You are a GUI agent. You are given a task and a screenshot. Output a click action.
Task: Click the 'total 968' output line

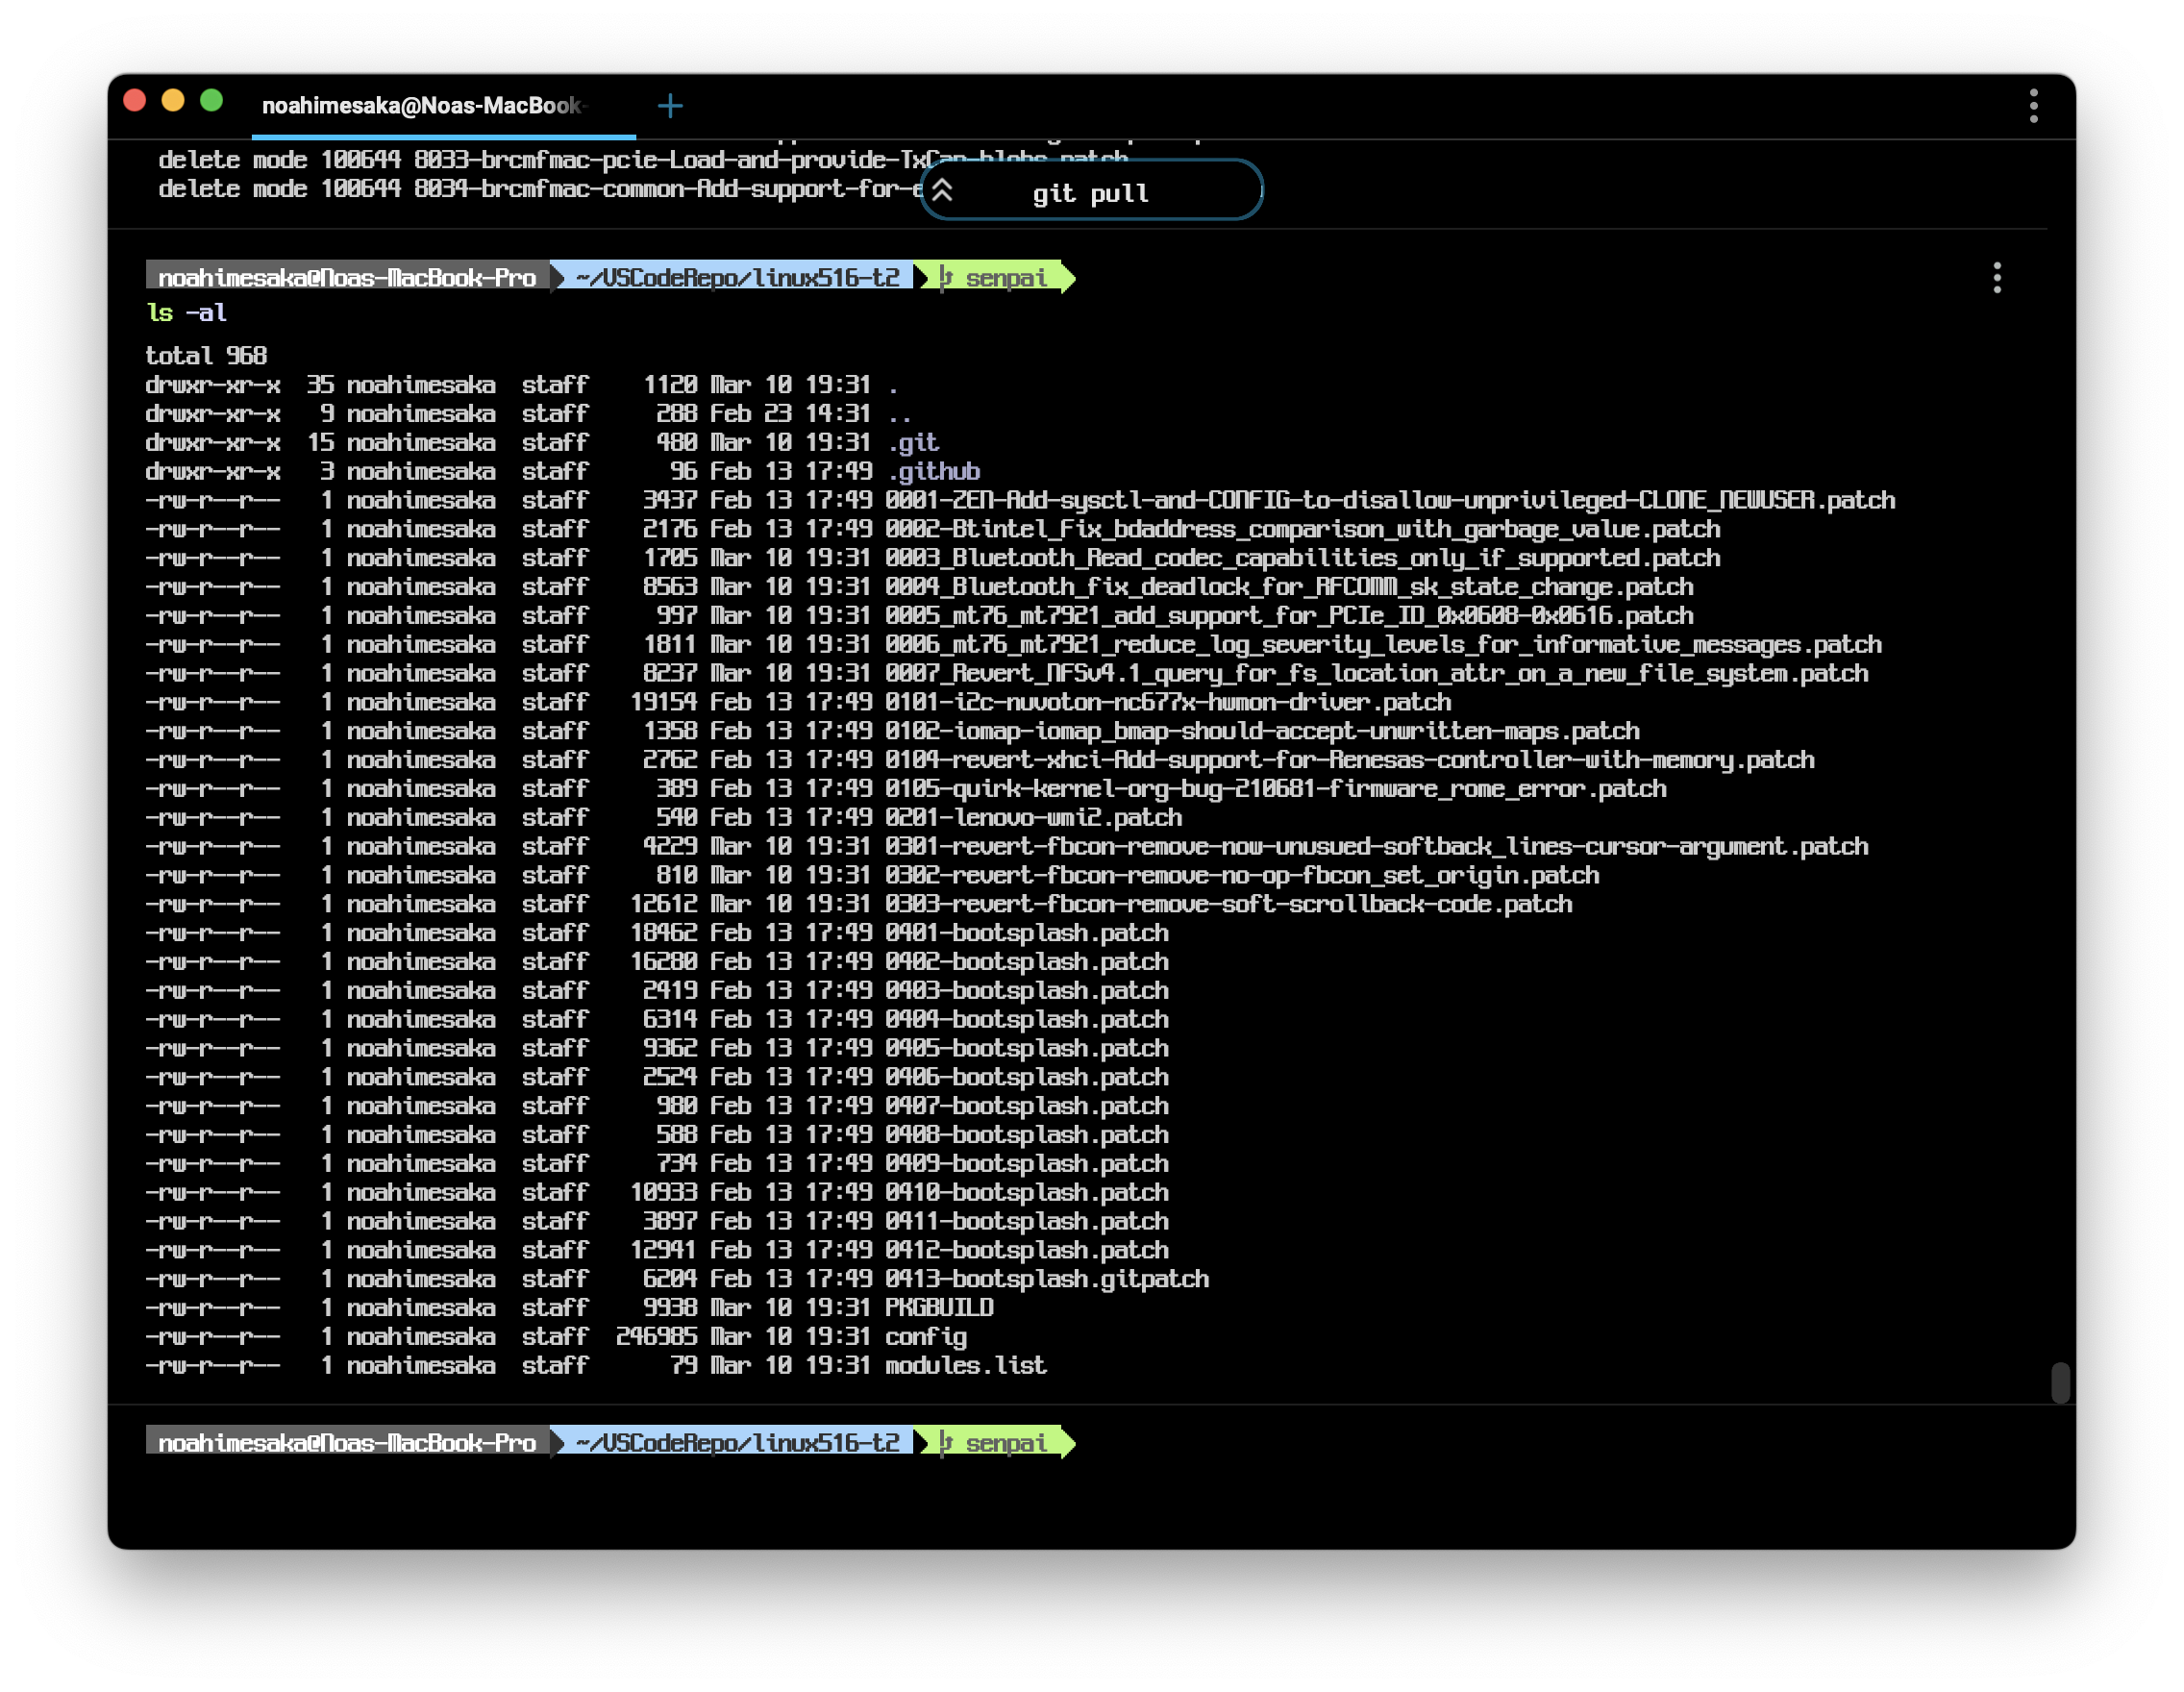206,355
